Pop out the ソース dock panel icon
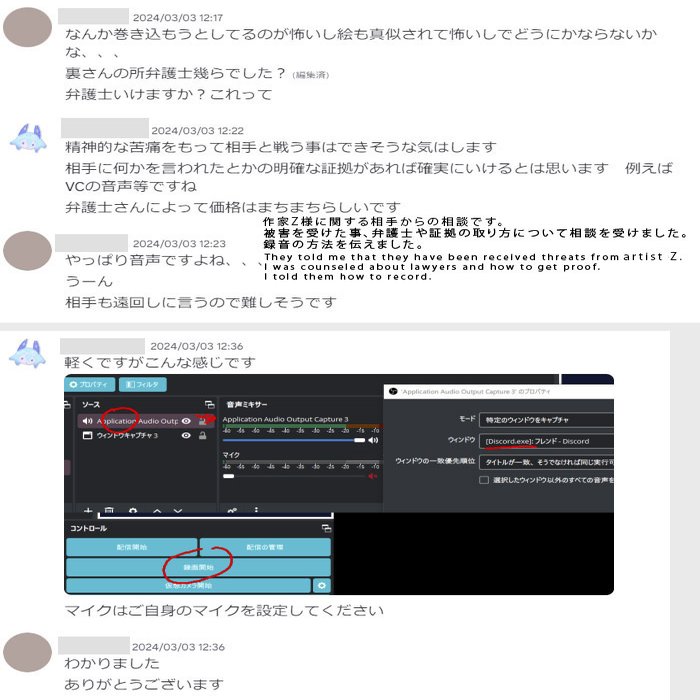 (x=210, y=404)
